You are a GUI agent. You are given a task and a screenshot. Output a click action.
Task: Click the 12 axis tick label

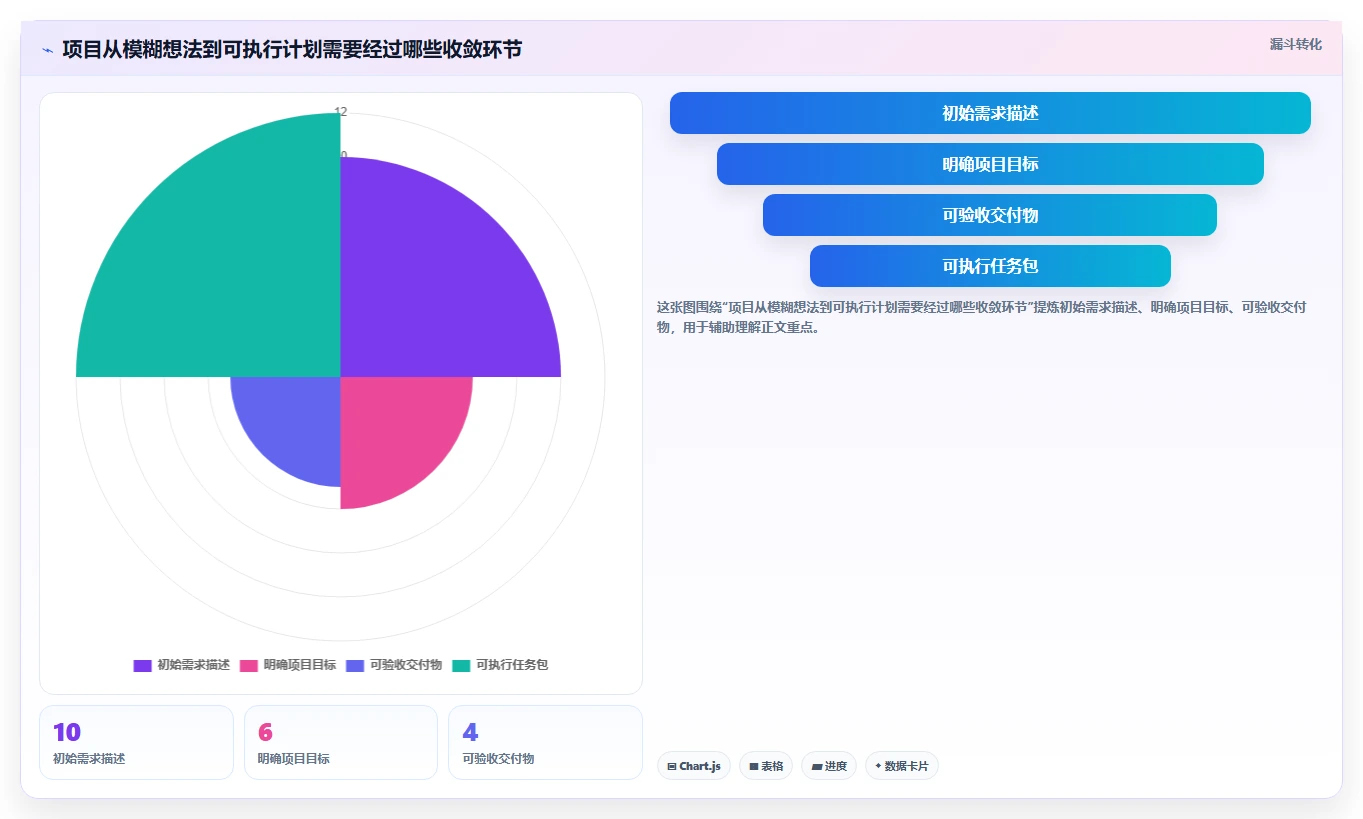[x=341, y=111]
